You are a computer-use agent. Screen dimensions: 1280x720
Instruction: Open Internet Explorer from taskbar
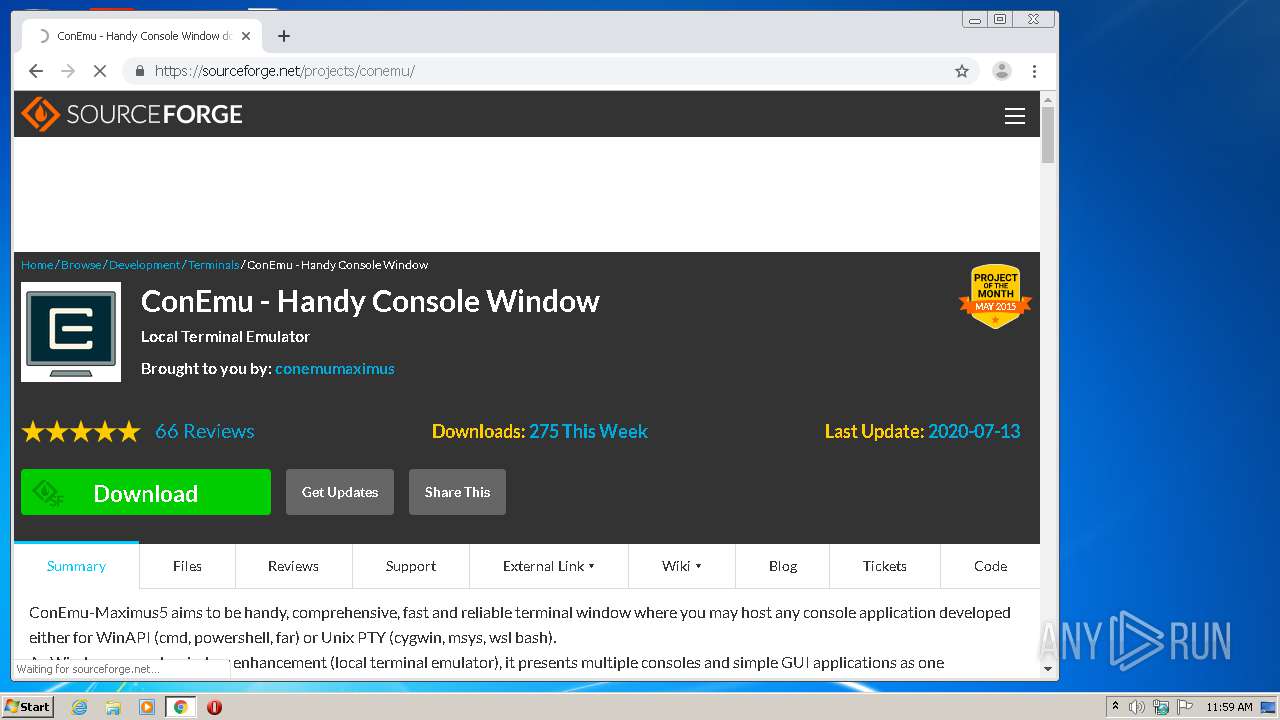pos(79,707)
